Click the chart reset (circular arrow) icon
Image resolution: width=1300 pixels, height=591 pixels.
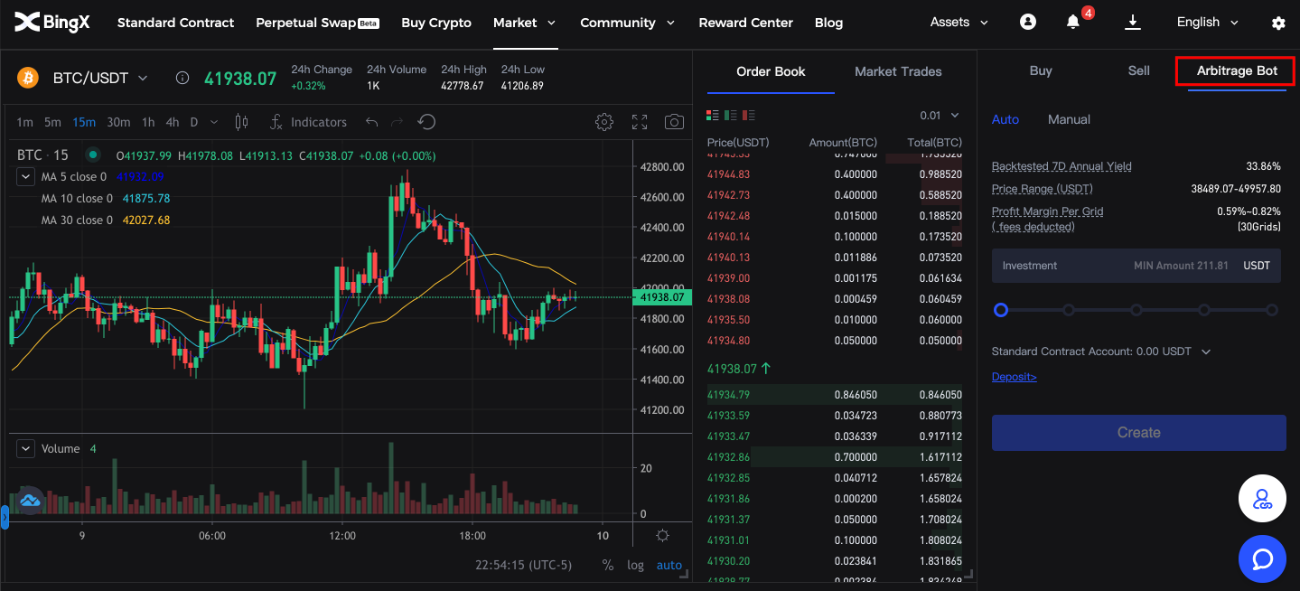[x=427, y=122]
